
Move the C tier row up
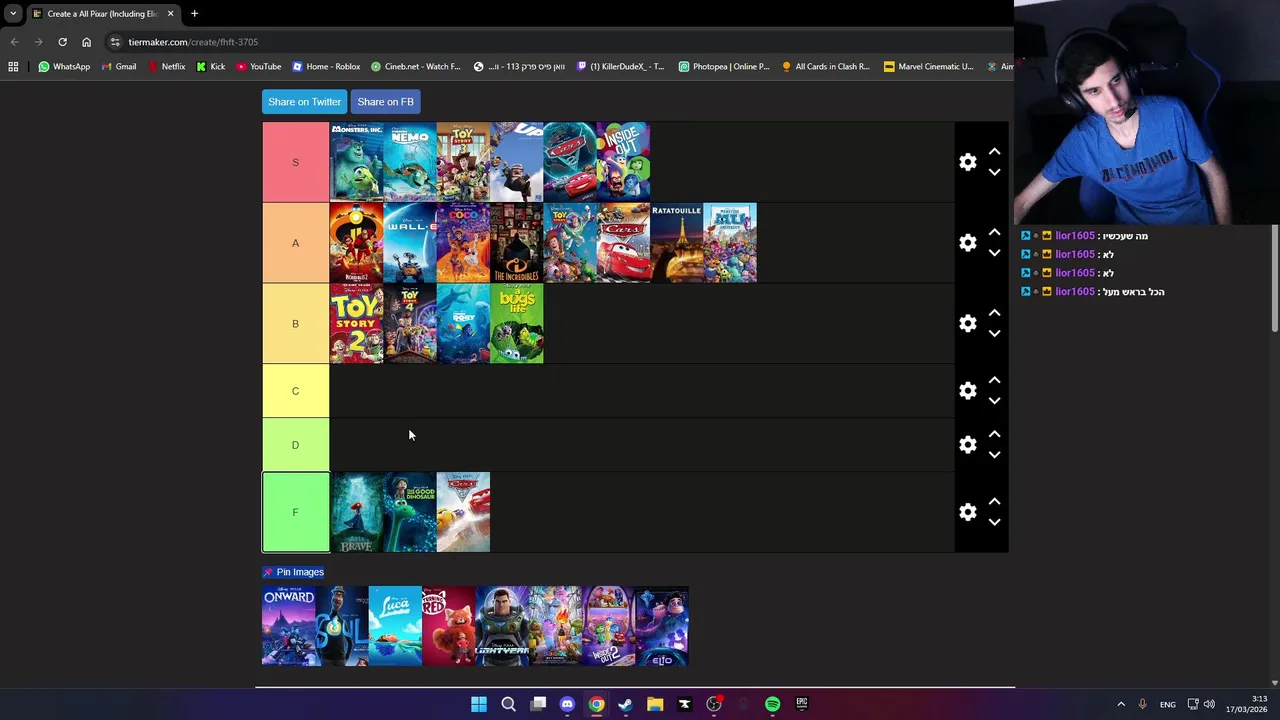tap(994, 380)
